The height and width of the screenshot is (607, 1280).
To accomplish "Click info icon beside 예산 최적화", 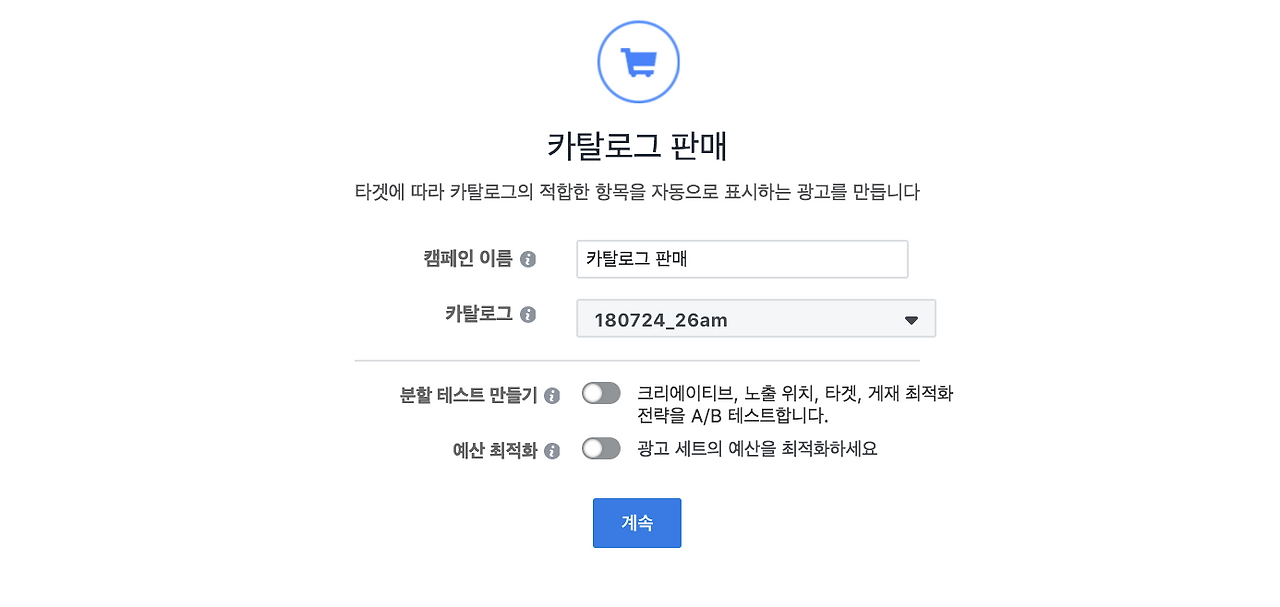I will [x=551, y=449].
